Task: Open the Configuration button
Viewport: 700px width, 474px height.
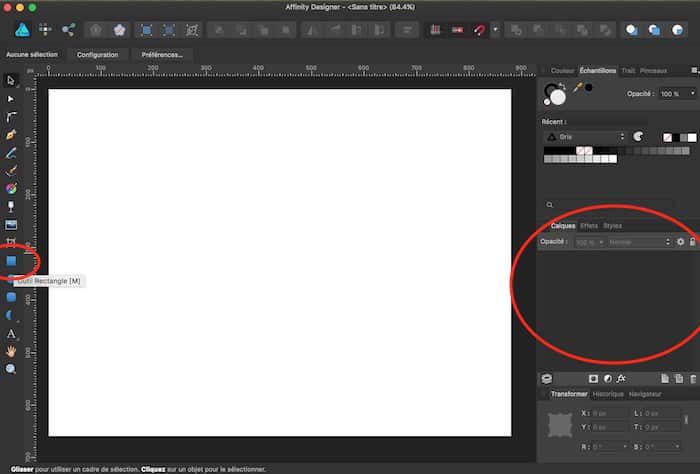Action: 97,54
